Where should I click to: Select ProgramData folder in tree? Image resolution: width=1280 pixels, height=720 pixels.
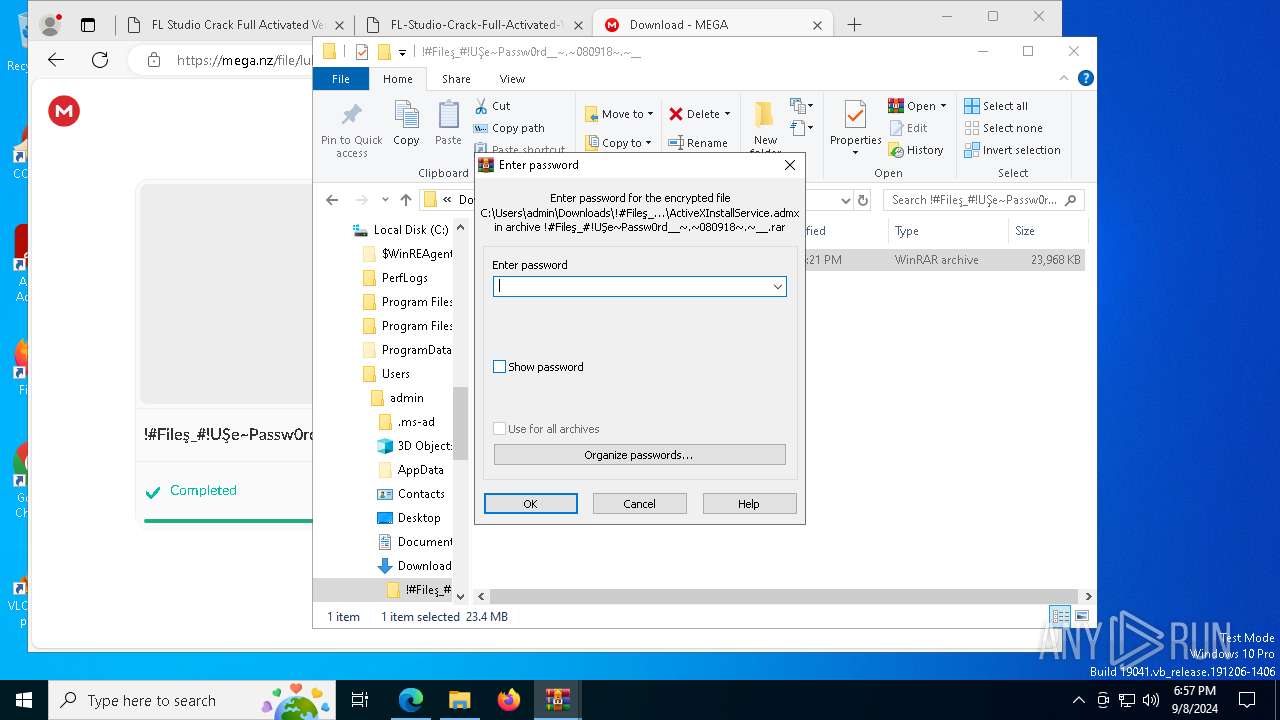pos(406,350)
